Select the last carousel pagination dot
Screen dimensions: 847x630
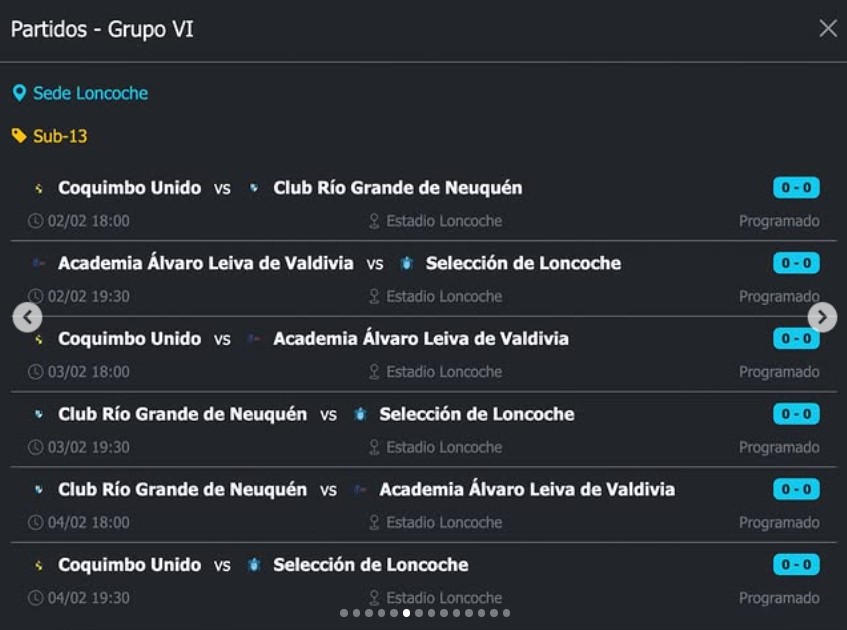(506, 613)
